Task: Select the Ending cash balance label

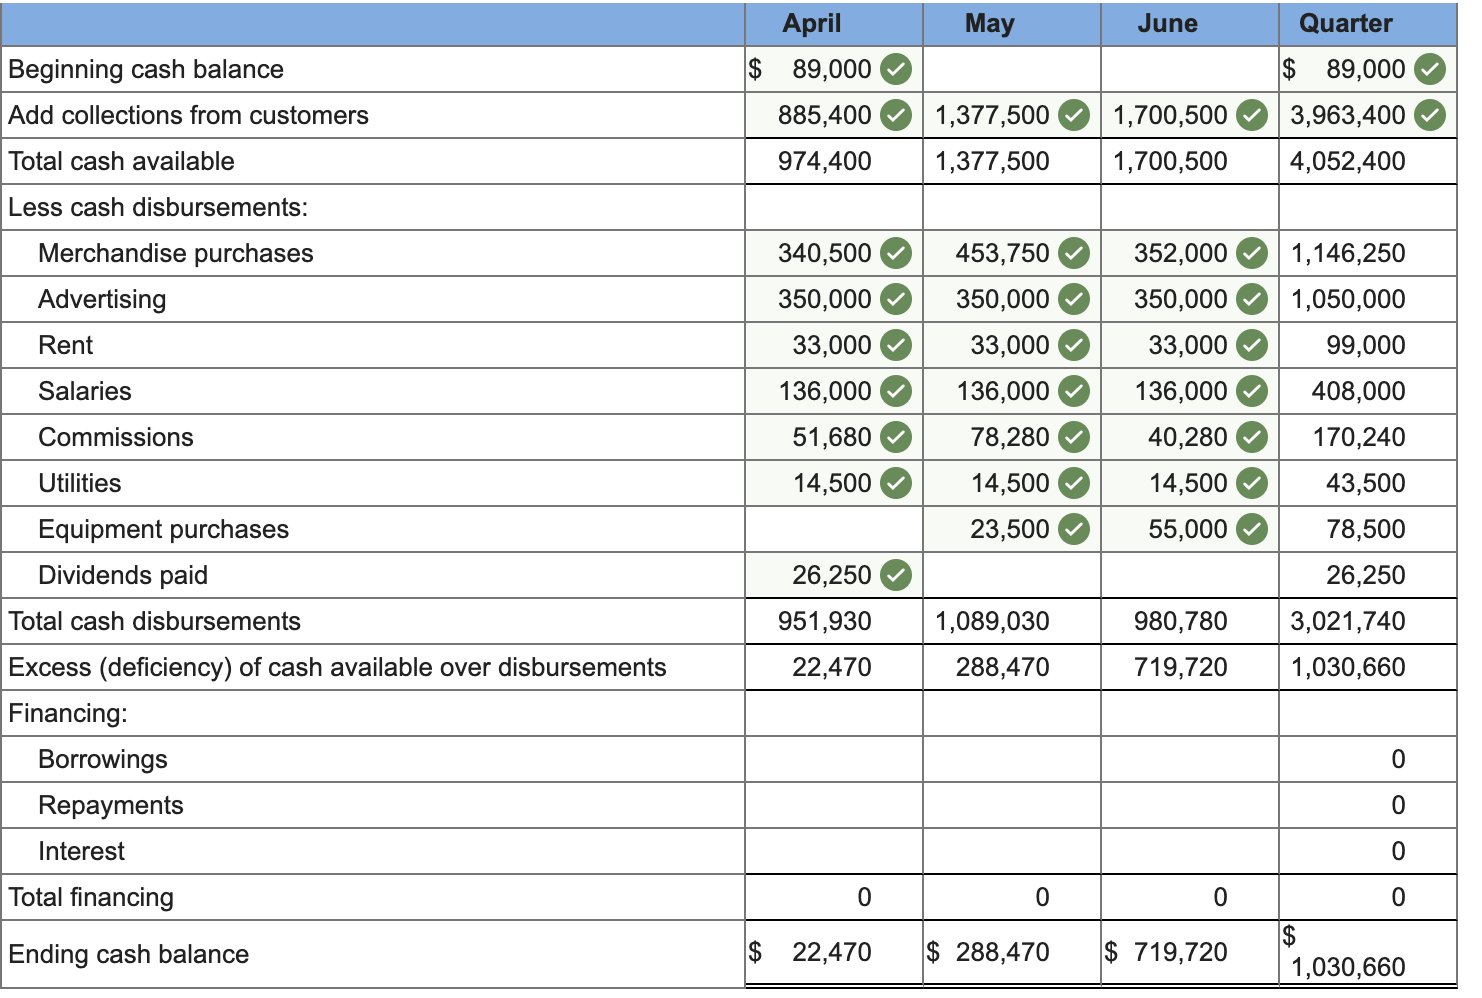Action: [x=130, y=953]
